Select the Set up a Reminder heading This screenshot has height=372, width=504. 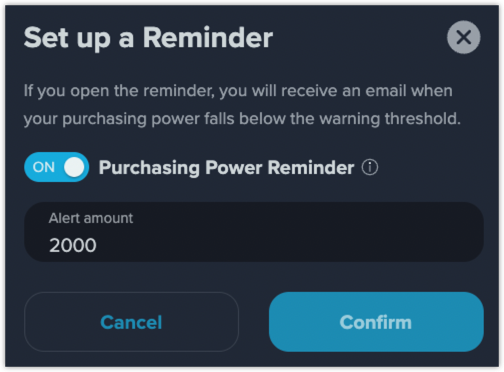click(148, 38)
